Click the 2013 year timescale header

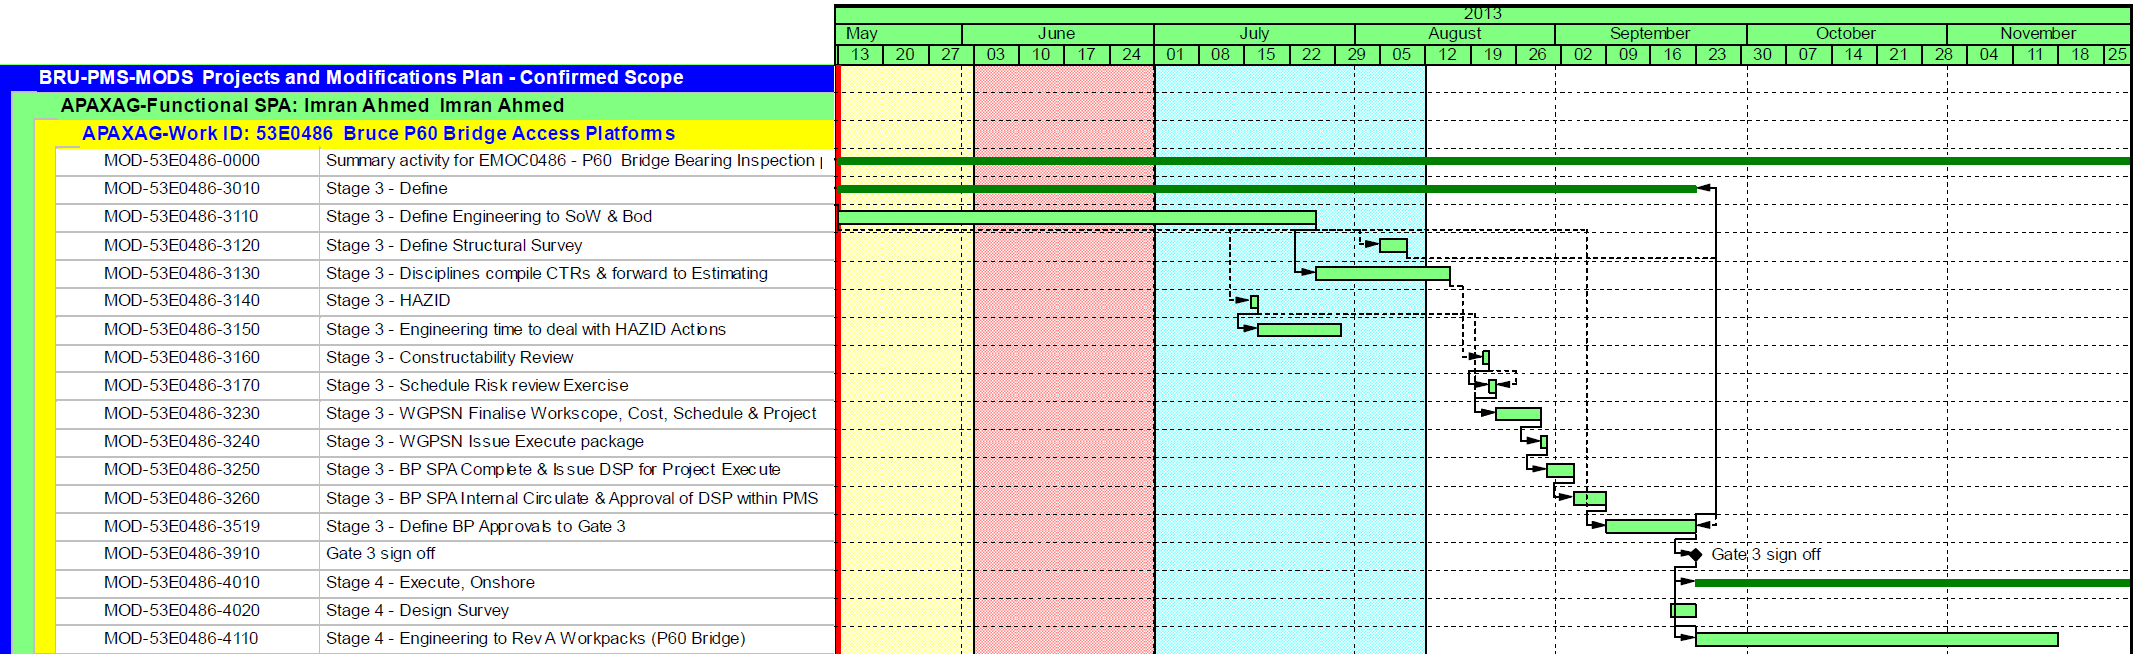(1482, 14)
